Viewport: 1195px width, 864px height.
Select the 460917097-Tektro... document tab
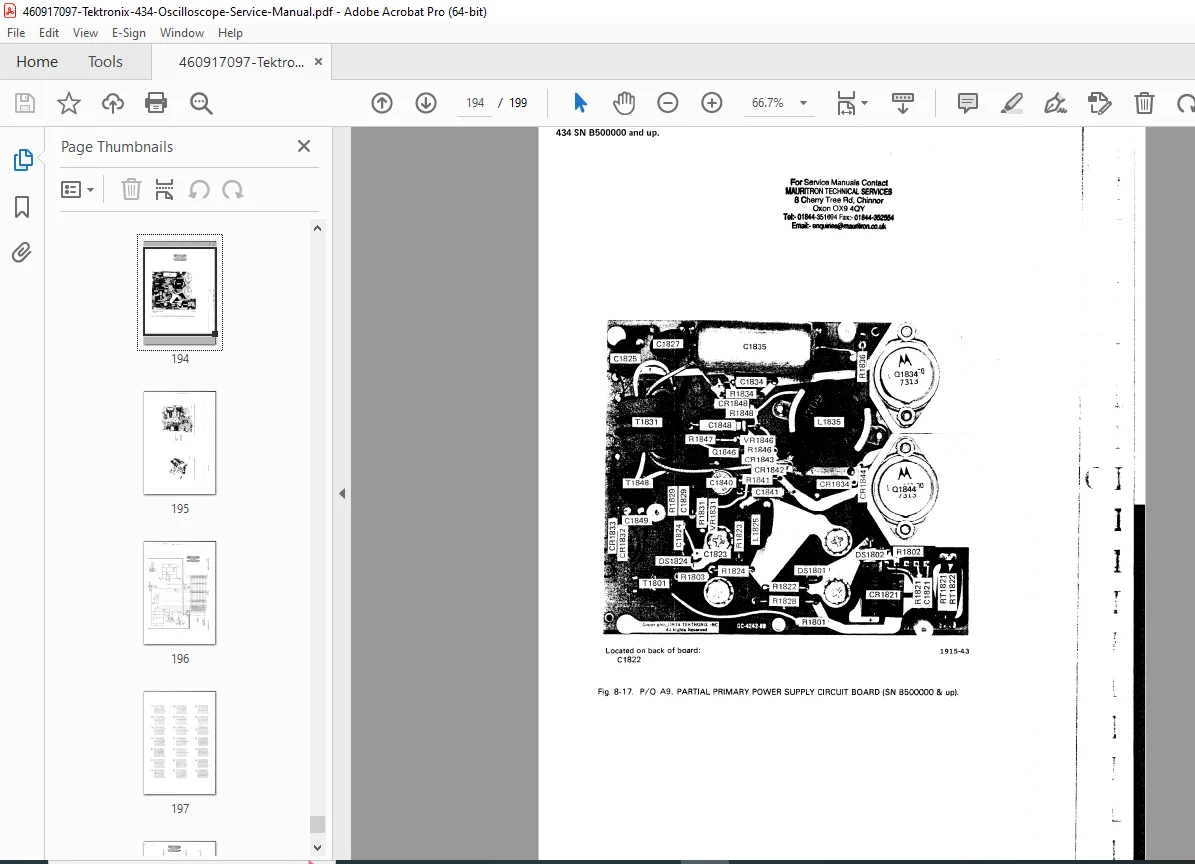click(241, 62)
